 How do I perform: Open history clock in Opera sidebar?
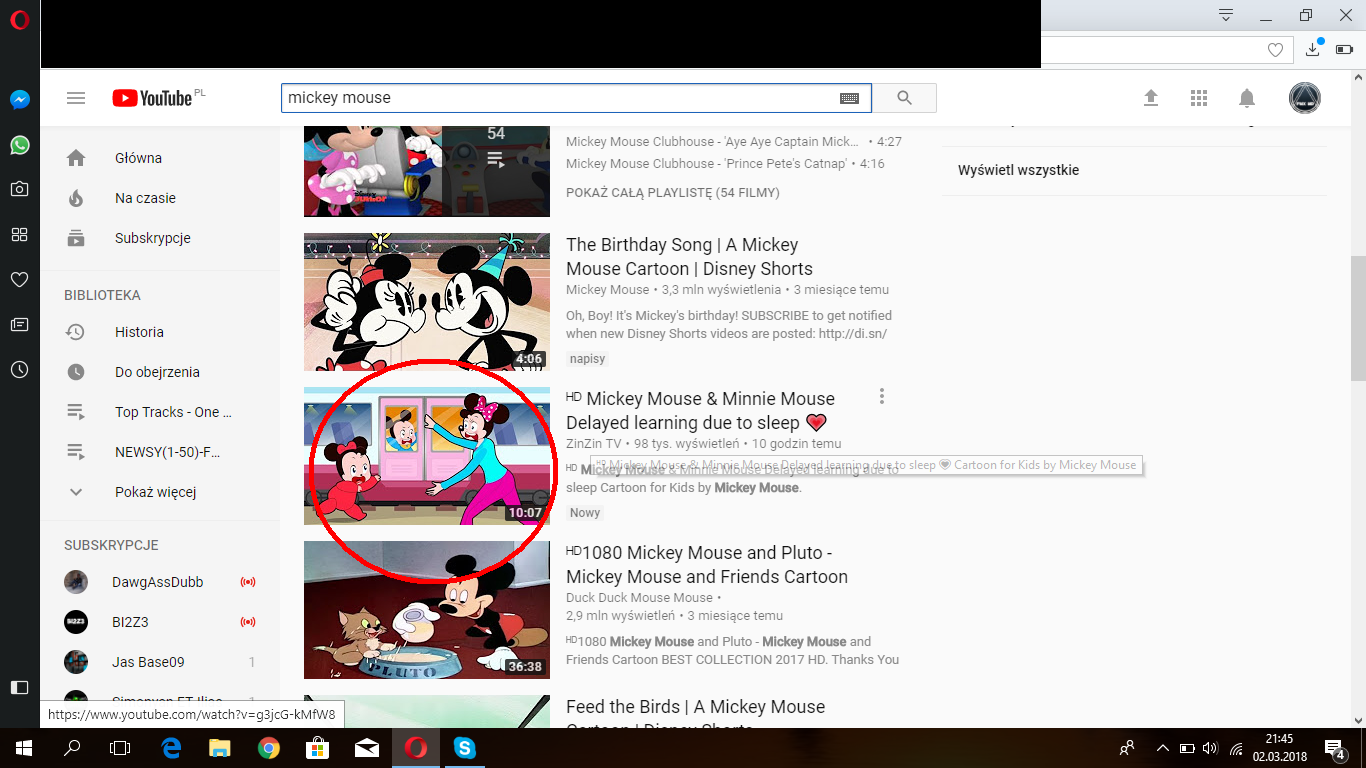[x=19, y=369]
